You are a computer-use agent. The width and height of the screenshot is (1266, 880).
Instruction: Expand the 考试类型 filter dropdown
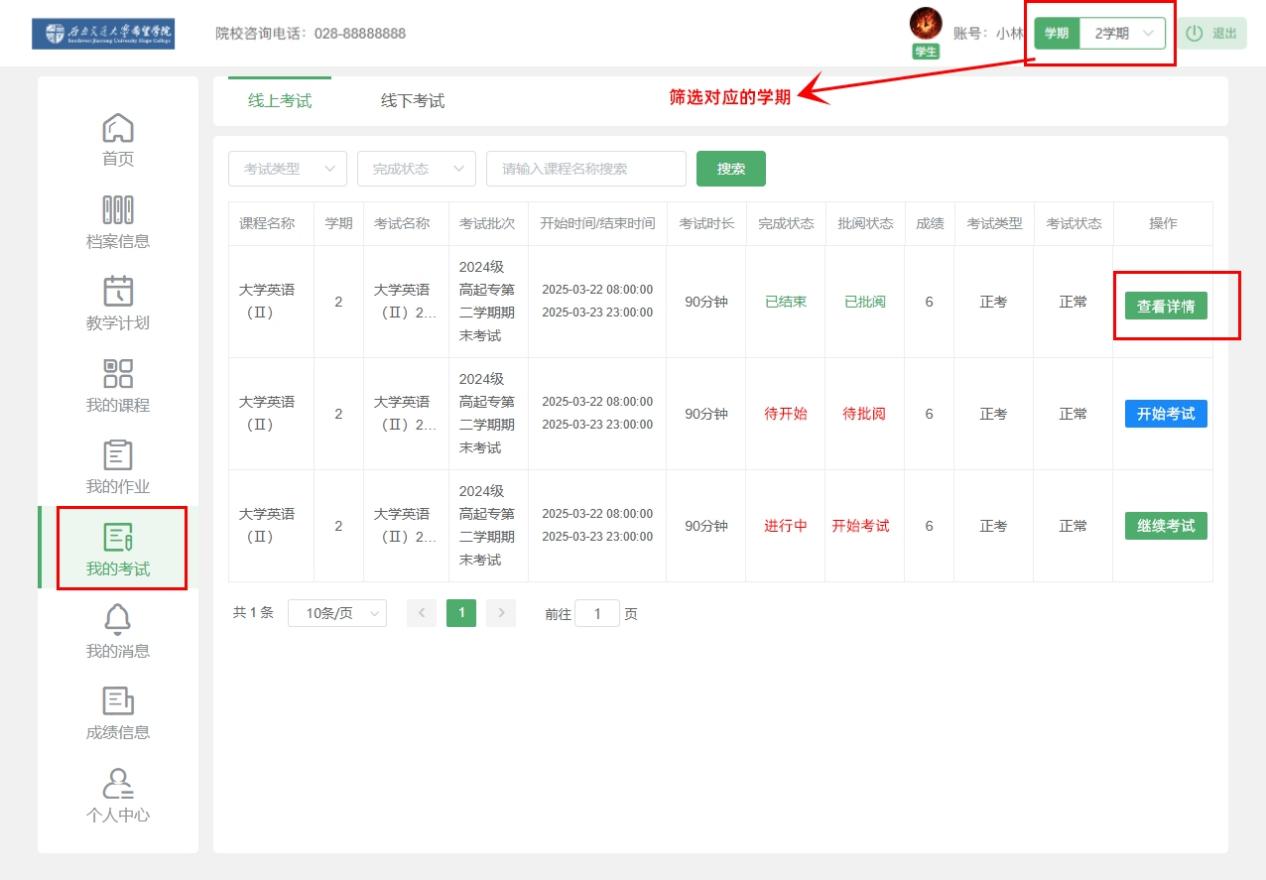pyautogui.click(x=288, y=169)
